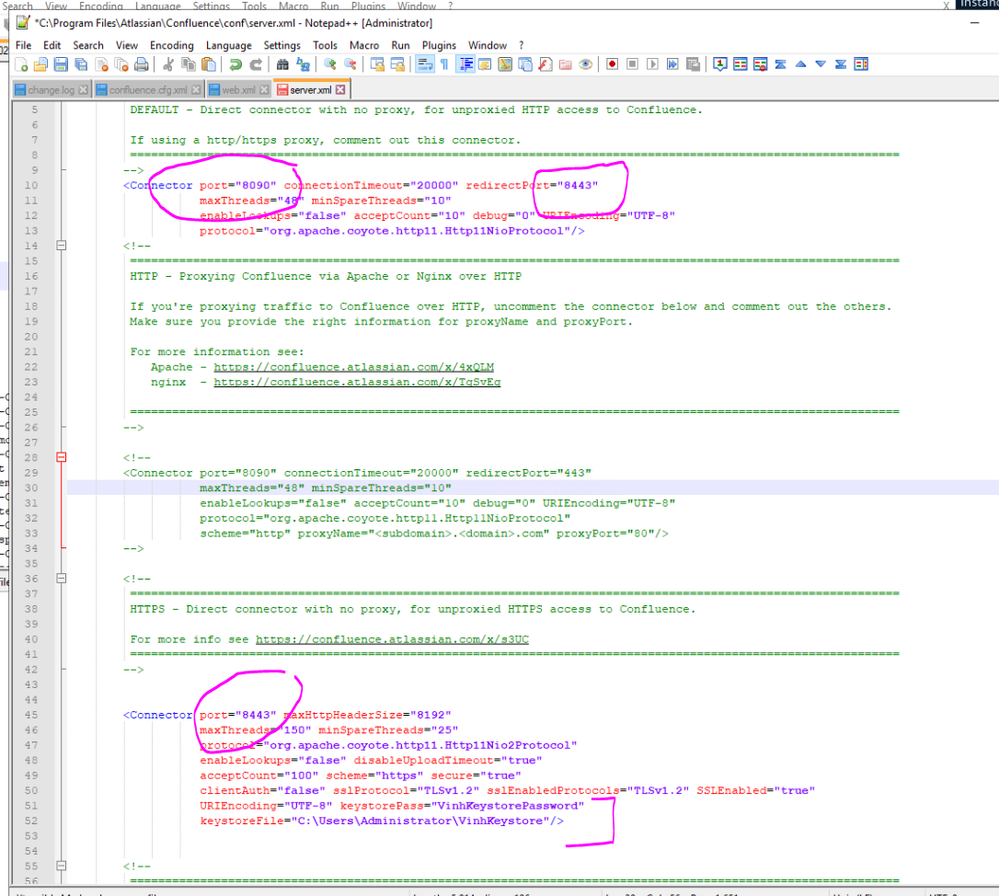Click the Save All toolbar icon
This screenshot has height=896, width=999.
coord(81,64)
